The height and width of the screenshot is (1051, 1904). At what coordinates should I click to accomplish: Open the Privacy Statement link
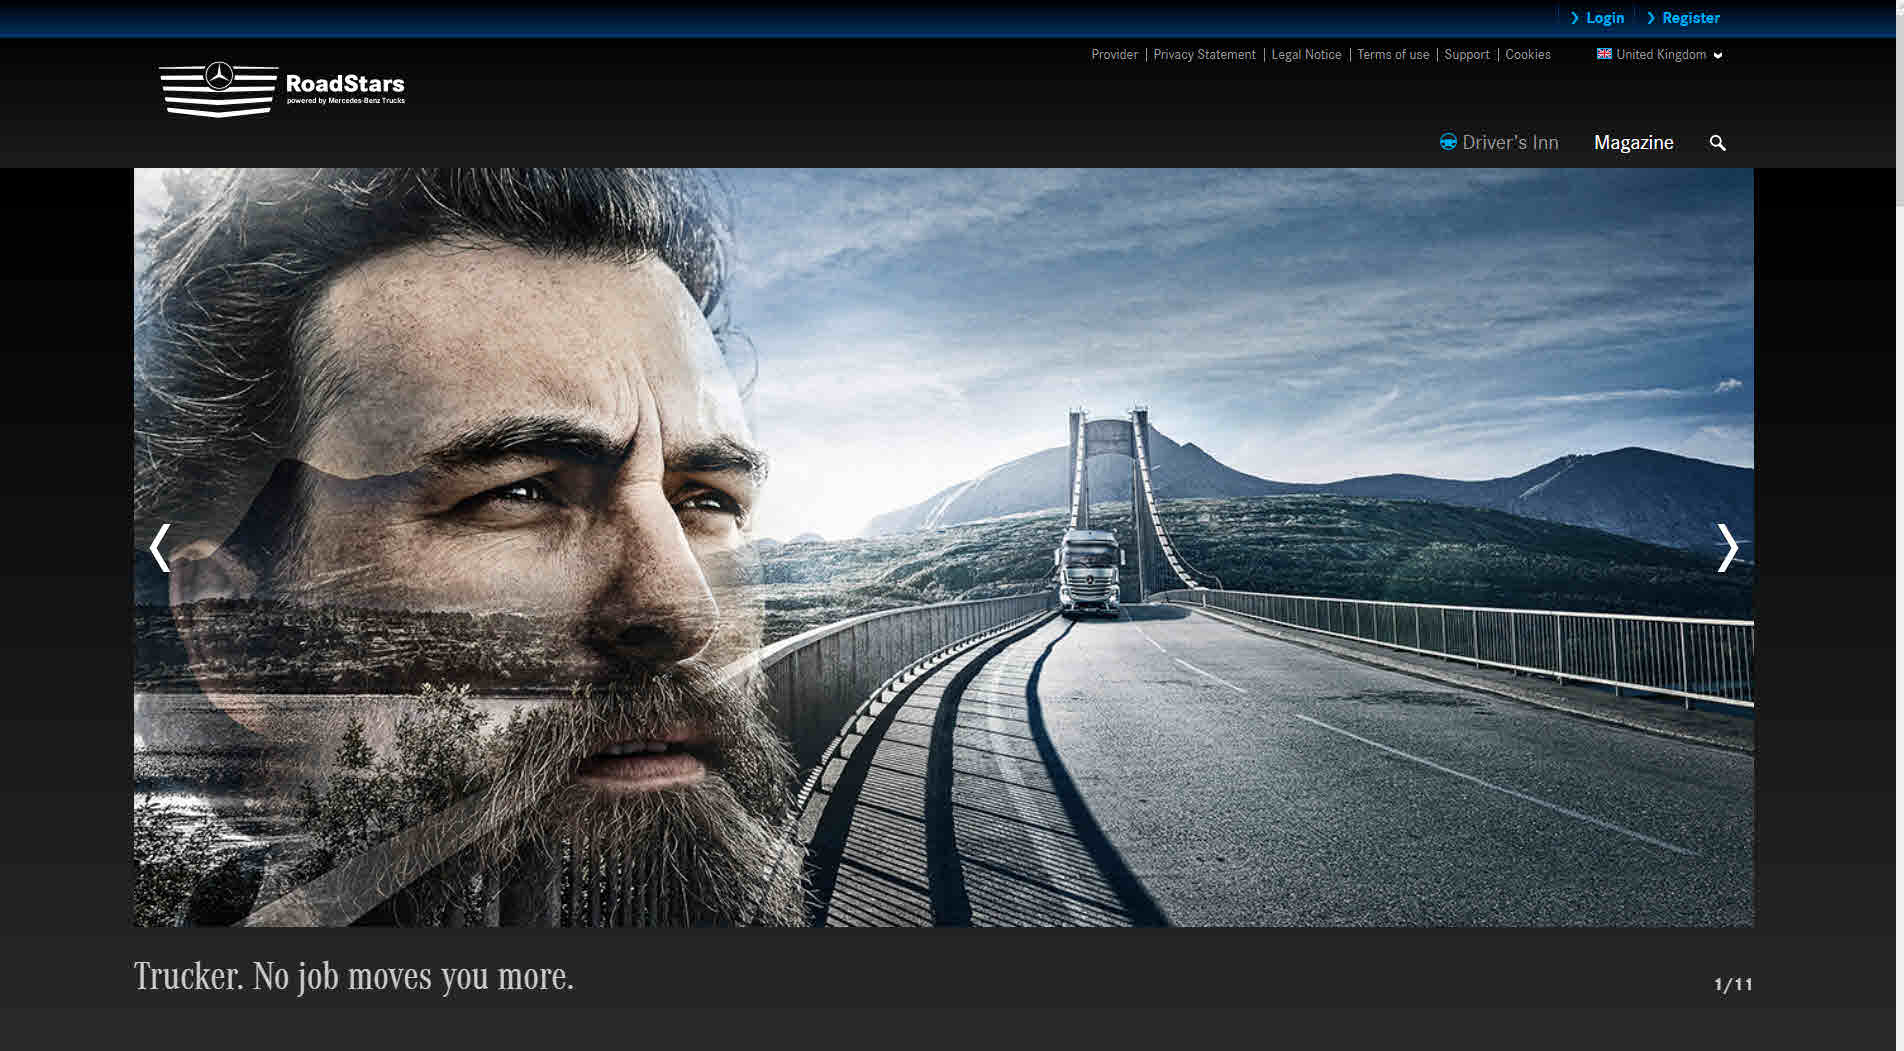pyautogui.click(x=1204, y=55)
